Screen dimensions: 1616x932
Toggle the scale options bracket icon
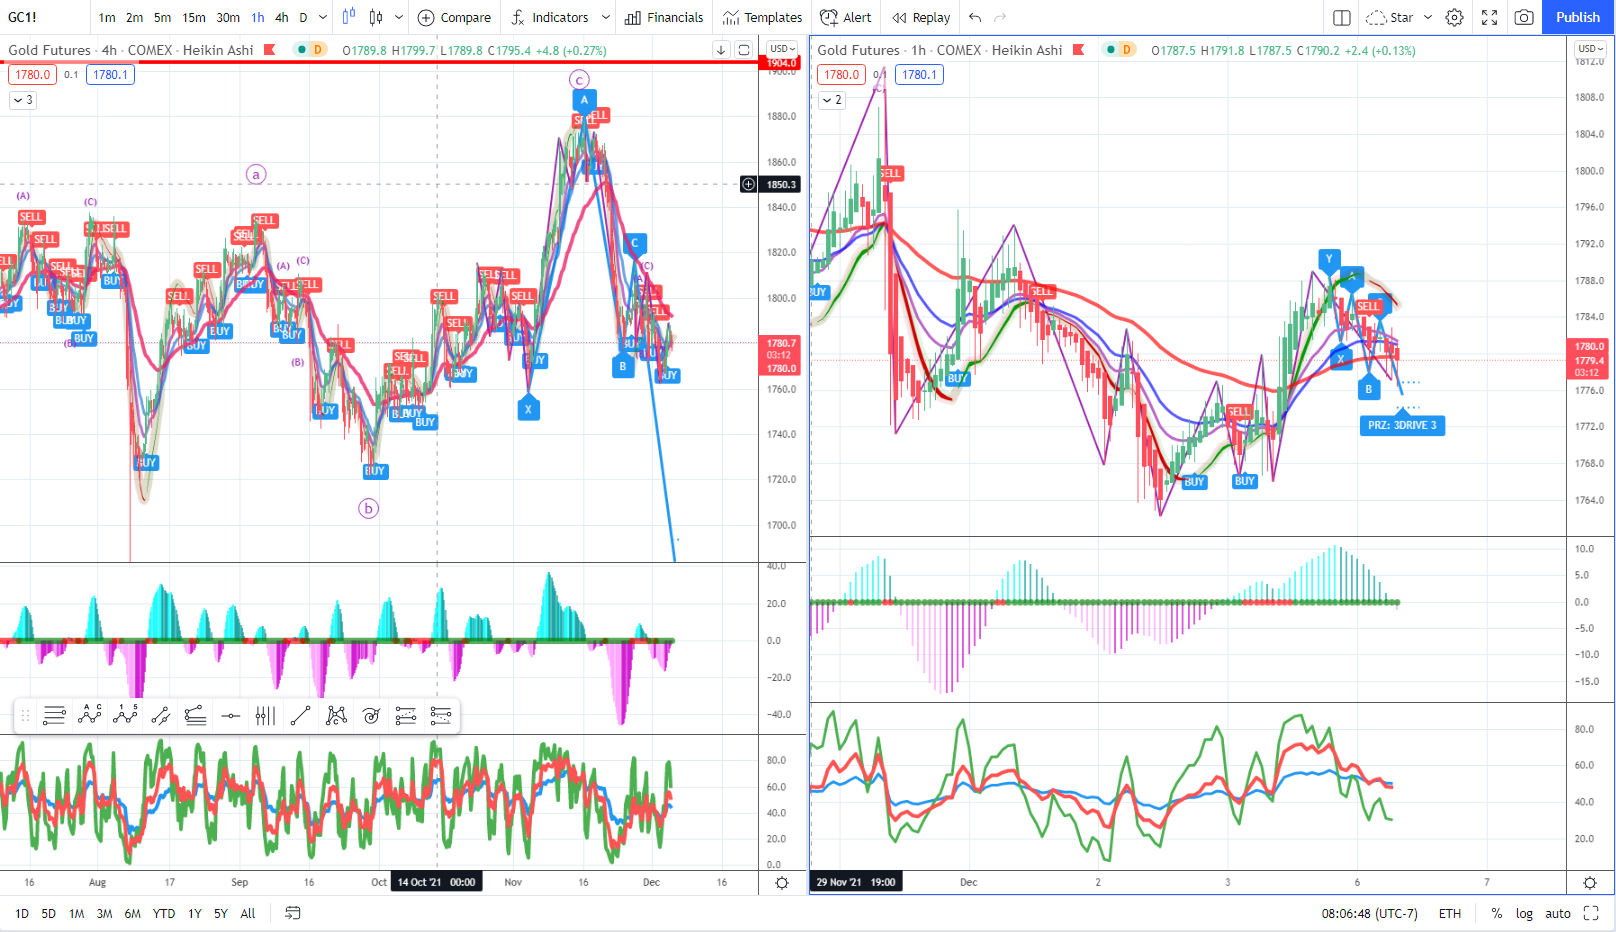[1591, 913]
